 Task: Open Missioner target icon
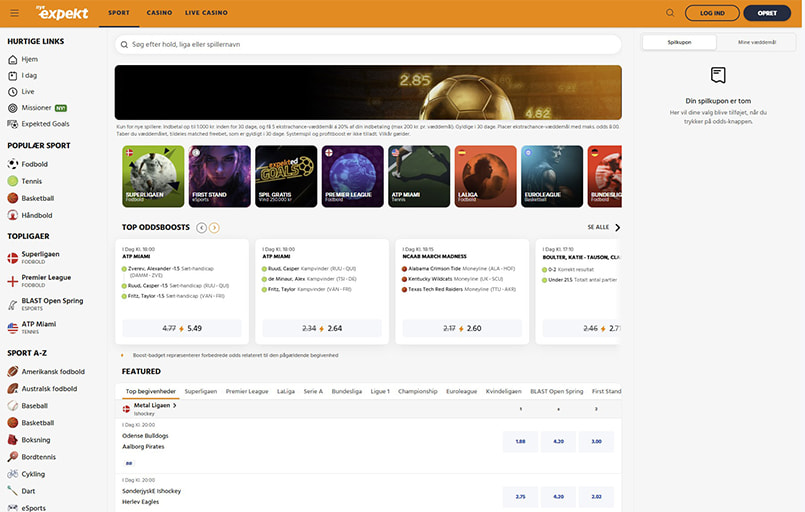tap(13, 108)
